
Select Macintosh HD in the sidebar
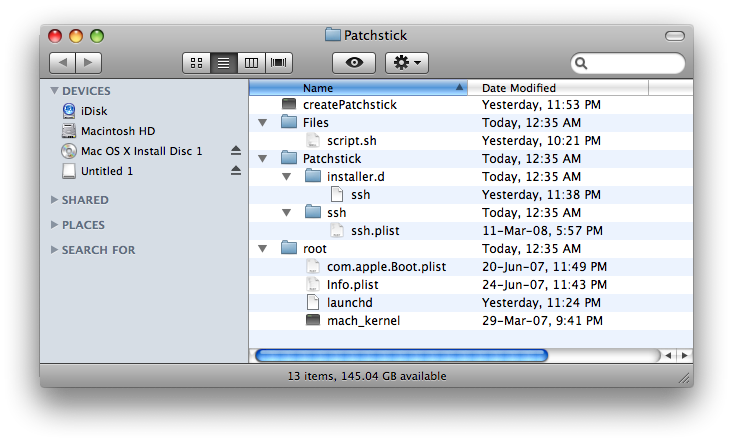pyautogui.click(x=117, y=131)
